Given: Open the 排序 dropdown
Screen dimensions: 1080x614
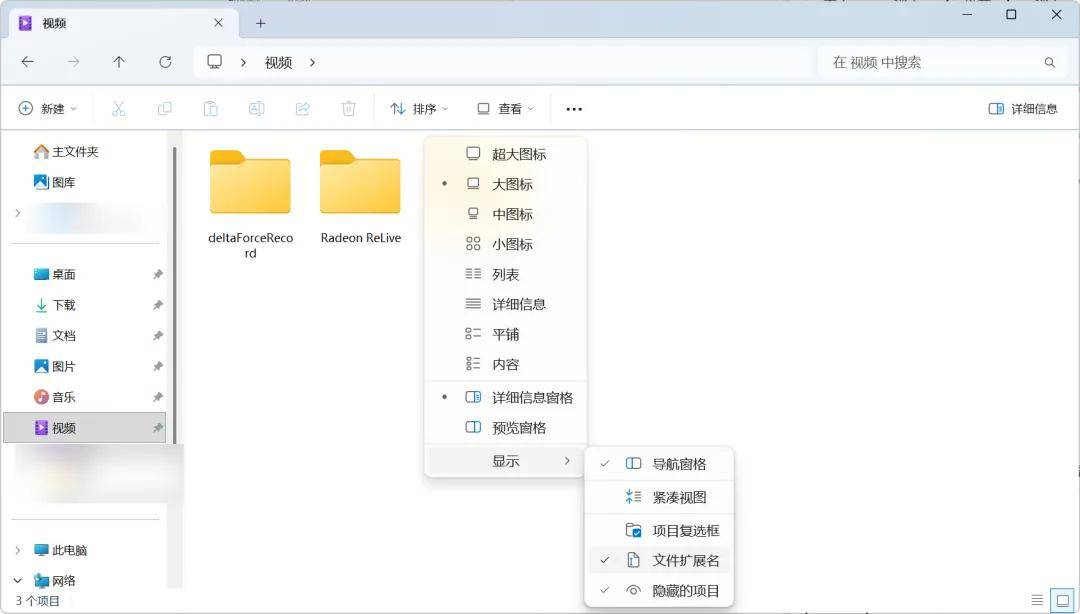Looking at the screenshot, I should 419,109.
